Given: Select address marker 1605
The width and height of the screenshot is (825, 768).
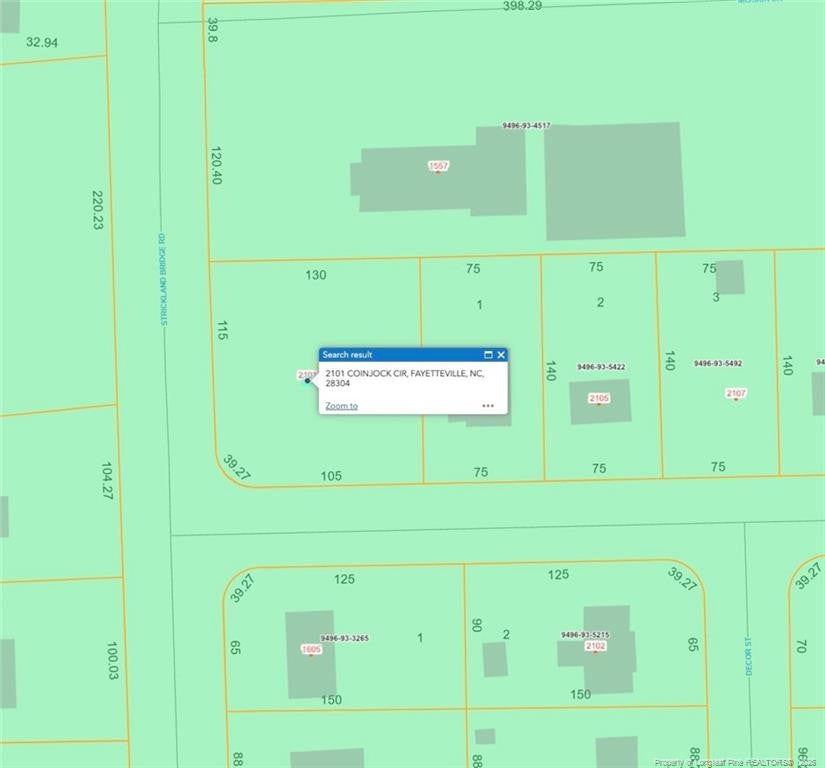Looking at the screenshot, I should coord(311,650).
